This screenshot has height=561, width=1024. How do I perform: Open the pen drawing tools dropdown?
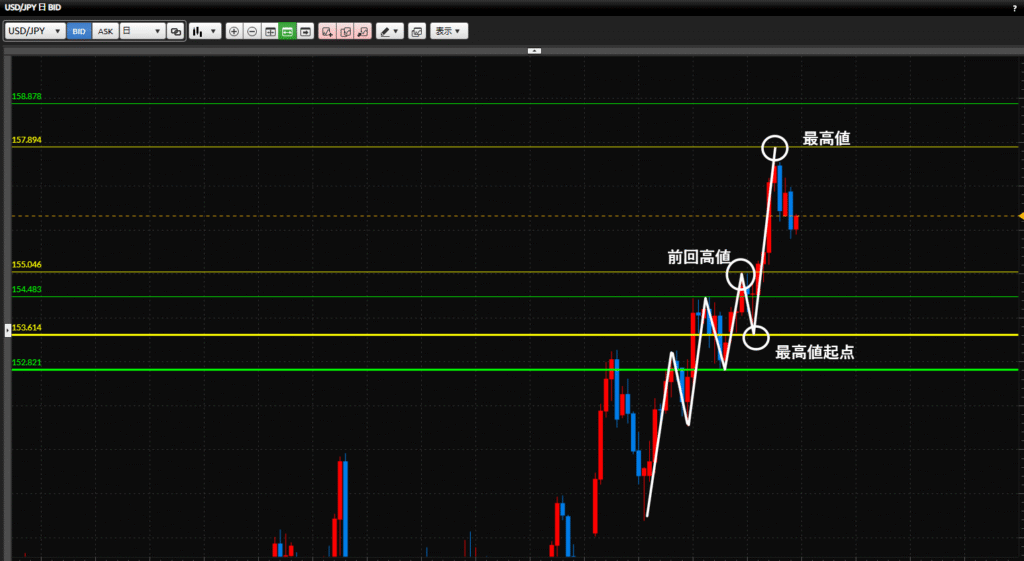coord(390,31)
